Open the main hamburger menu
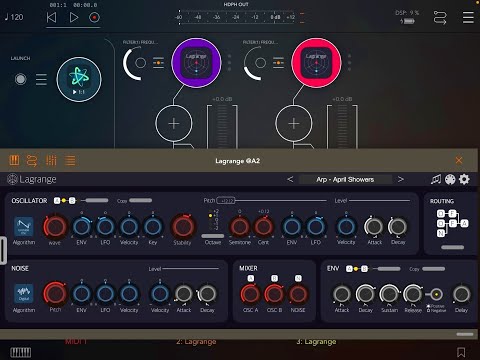 [468, 17]
